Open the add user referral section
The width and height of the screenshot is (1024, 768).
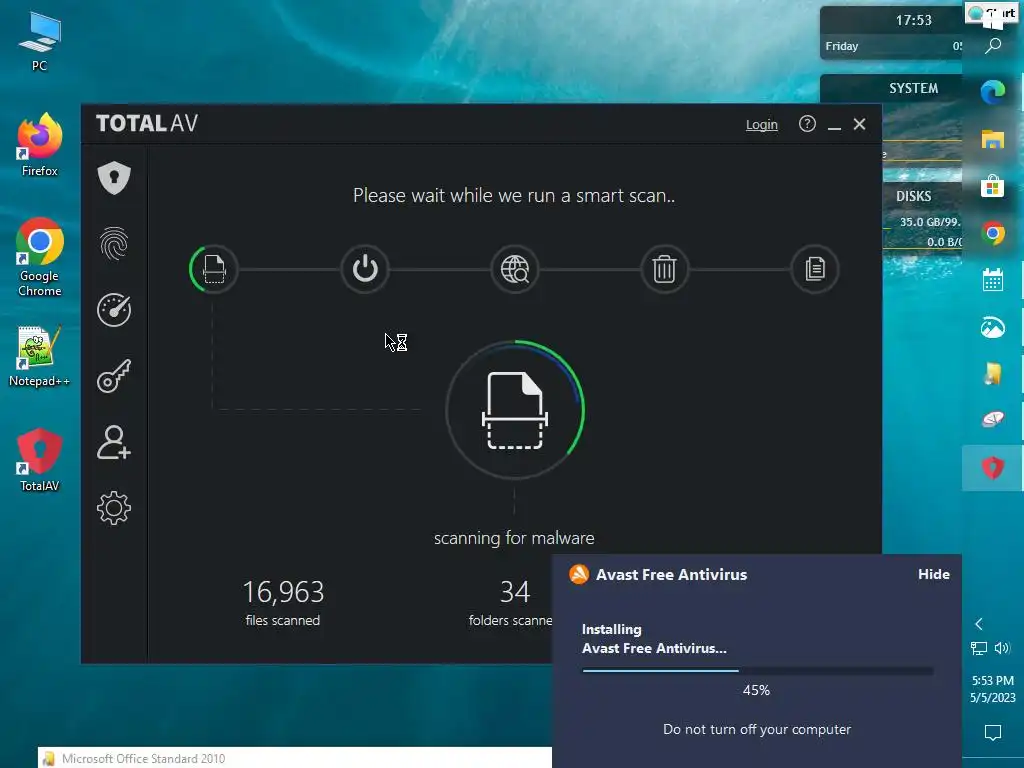(114, 442)
